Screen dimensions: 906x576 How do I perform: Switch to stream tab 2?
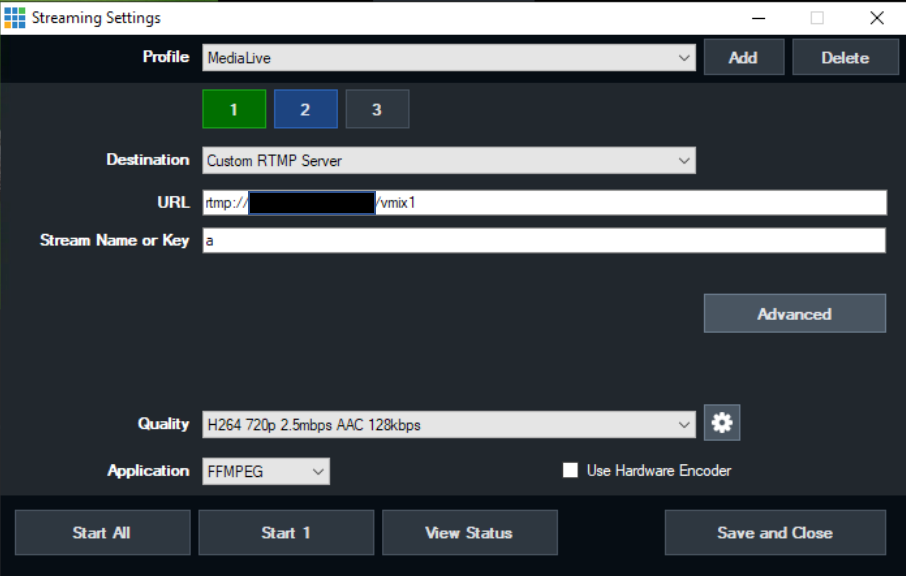point(305,108)
